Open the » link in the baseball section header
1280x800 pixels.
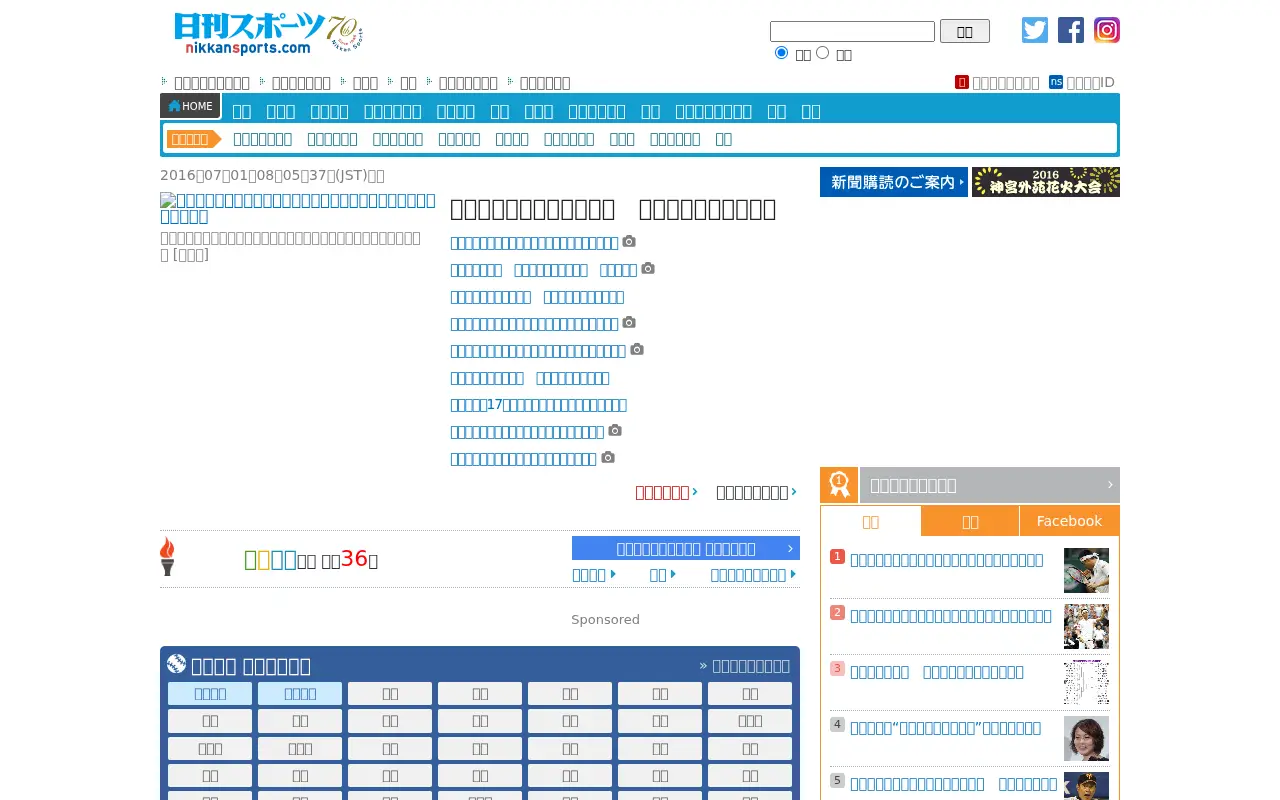tap(744, 665)
